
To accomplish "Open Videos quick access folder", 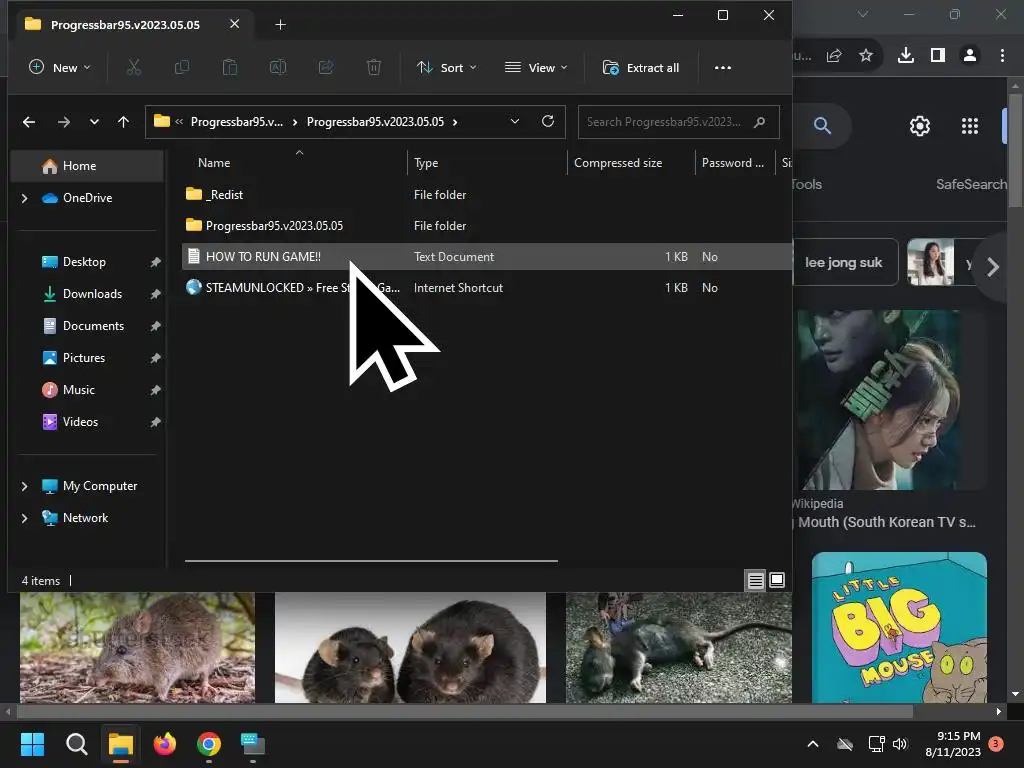I will pos(80,422).
